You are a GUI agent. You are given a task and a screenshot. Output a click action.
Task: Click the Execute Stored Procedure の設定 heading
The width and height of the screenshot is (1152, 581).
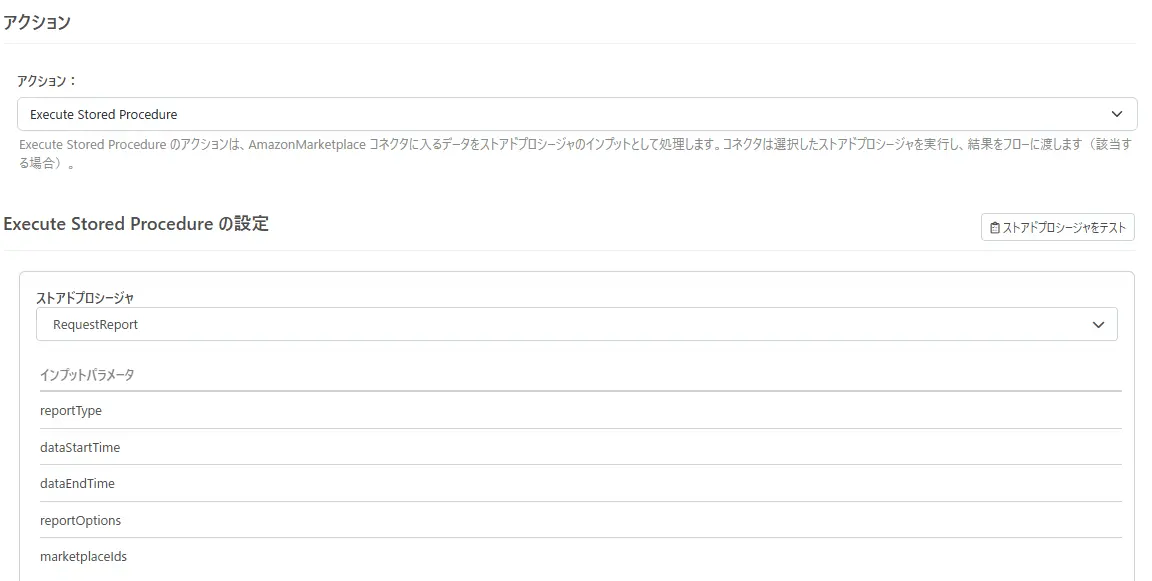[x=136, y=224]
